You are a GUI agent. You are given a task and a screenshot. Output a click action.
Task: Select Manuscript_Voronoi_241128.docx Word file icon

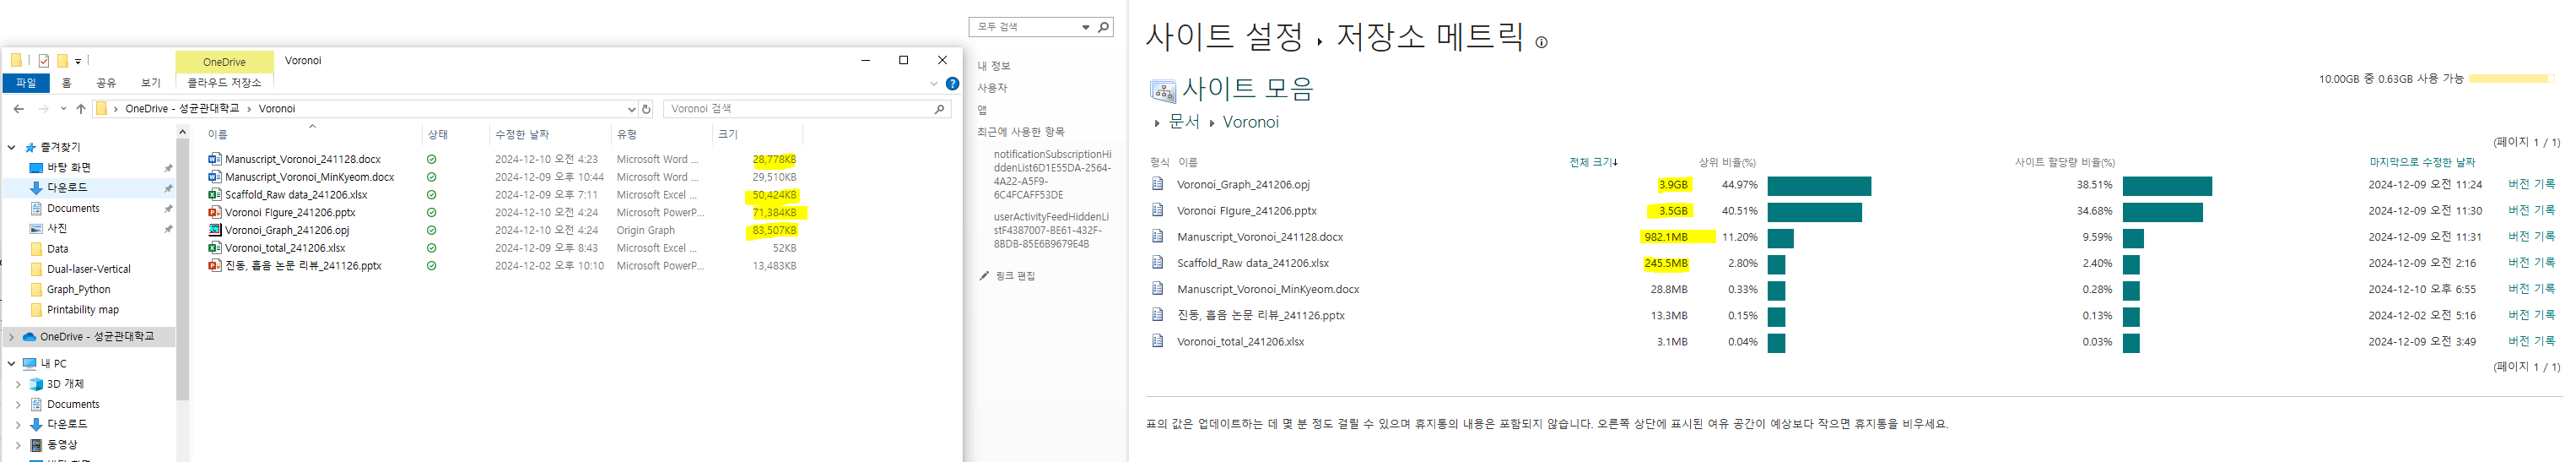pyautogui.click(x=214, y=159)
